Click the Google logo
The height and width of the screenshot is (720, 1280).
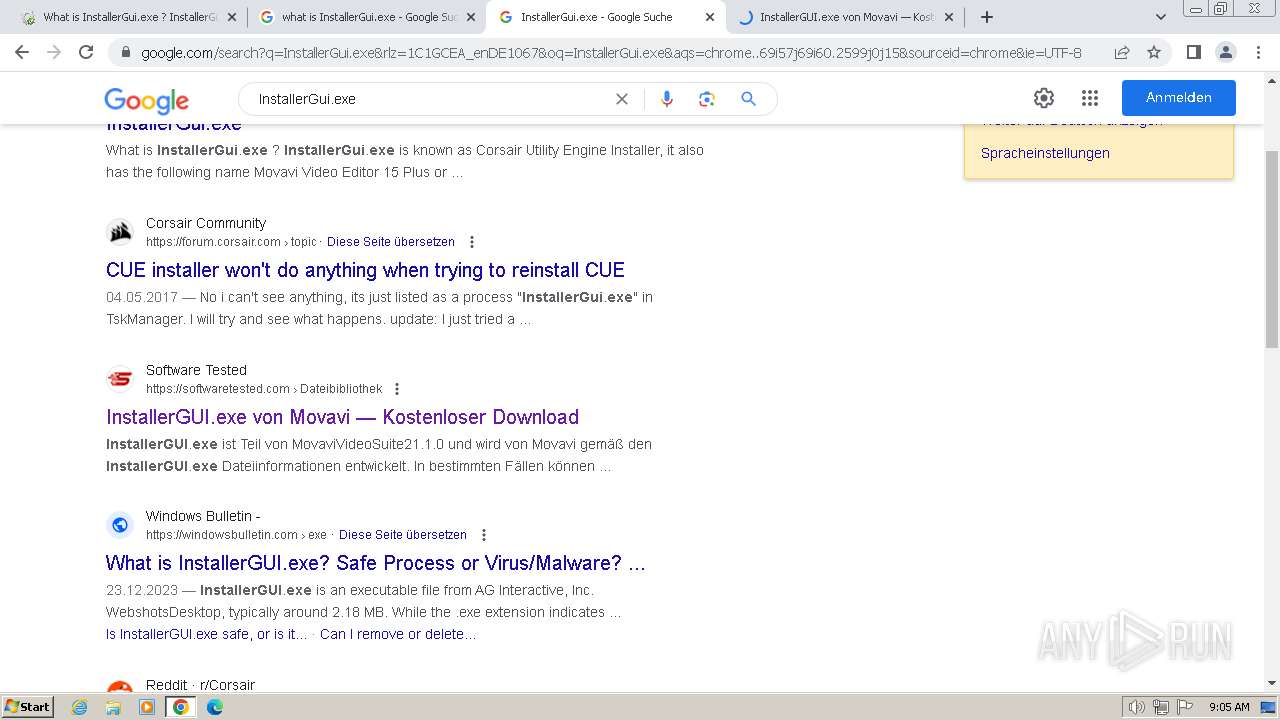click(146, 100)
